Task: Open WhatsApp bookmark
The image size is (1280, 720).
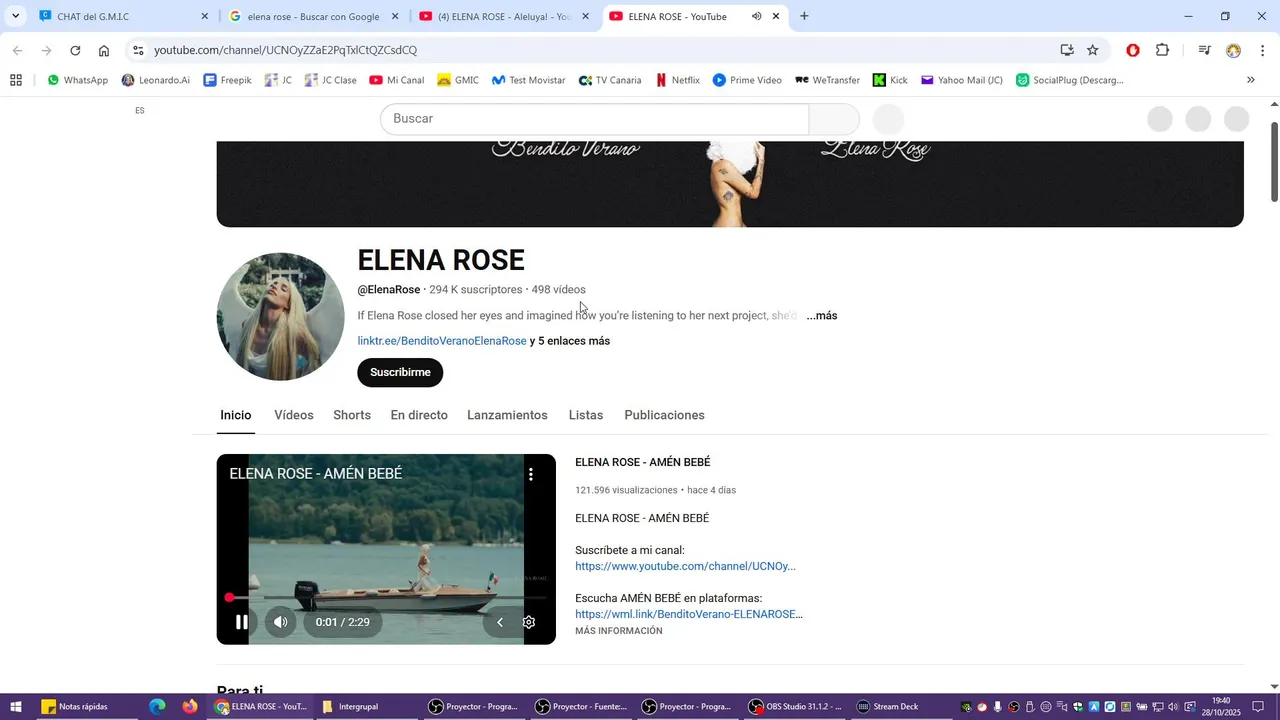Action: point(77,80)
